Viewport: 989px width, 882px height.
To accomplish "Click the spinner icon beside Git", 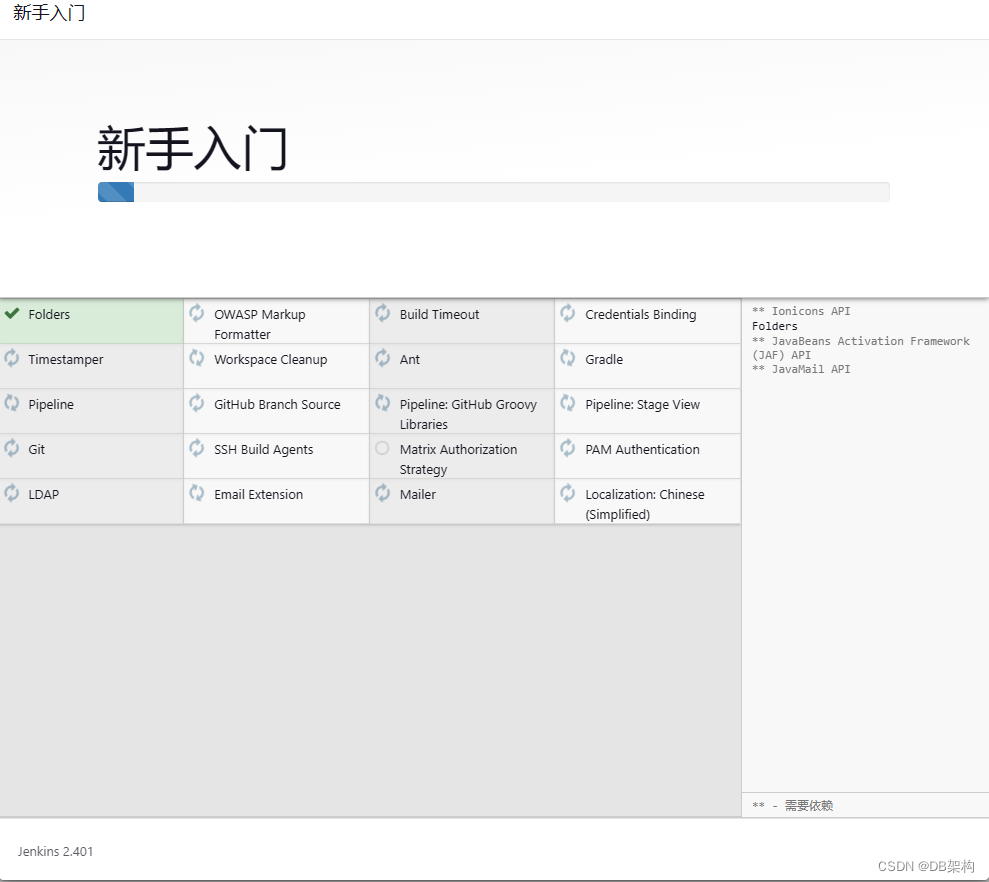I will (x=12, y=449).
